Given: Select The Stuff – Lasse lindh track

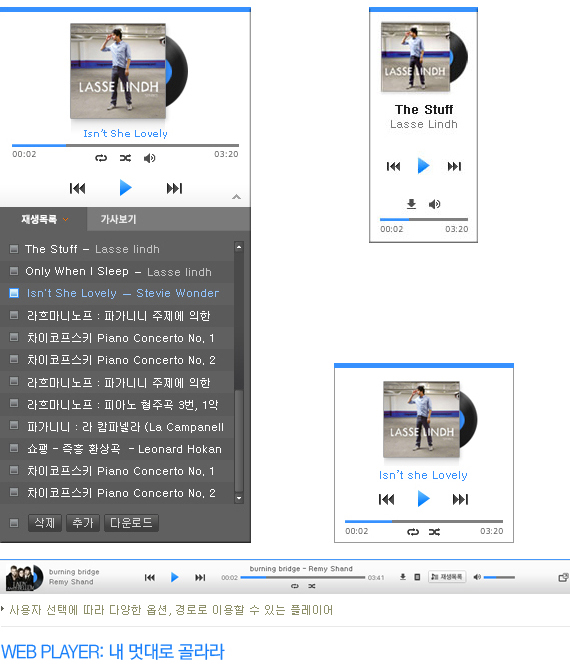Looking at the screenshot, I should point(92,249).
